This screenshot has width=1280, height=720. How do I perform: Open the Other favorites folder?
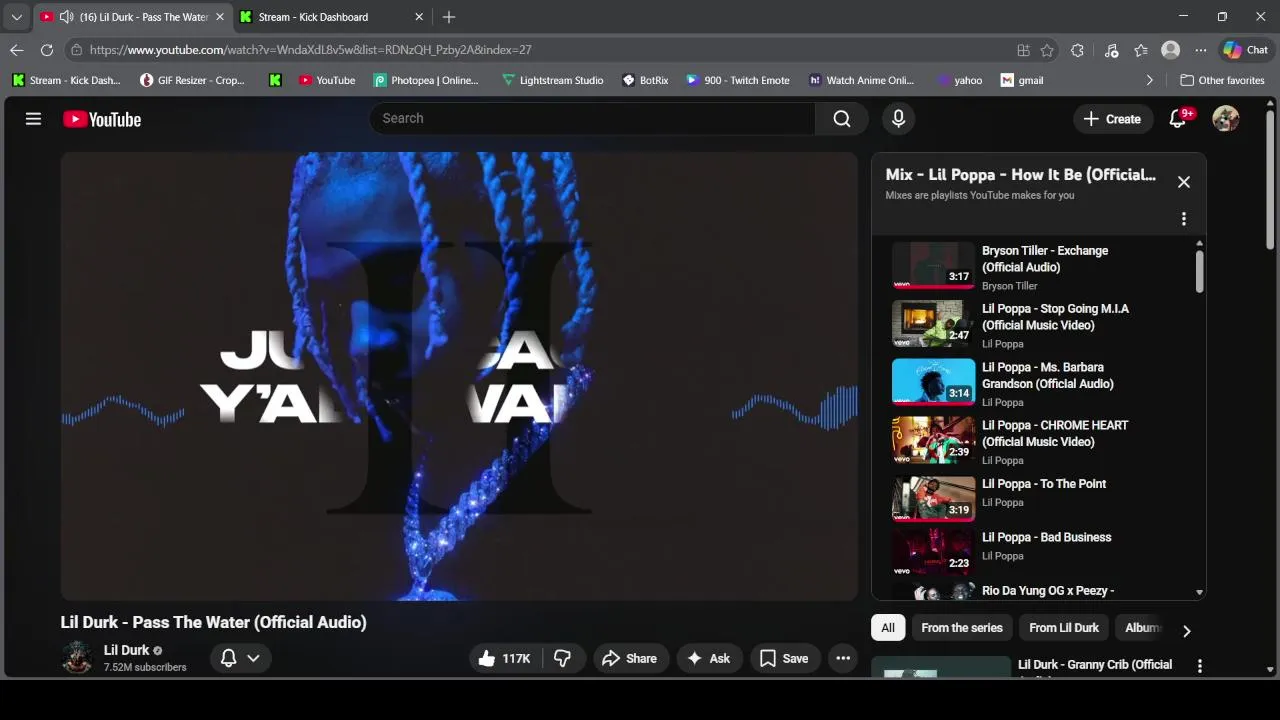1222,80
